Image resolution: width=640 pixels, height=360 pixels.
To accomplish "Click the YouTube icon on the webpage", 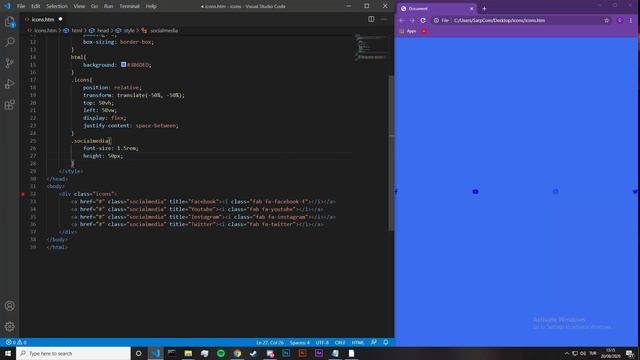I will point(476,192).
